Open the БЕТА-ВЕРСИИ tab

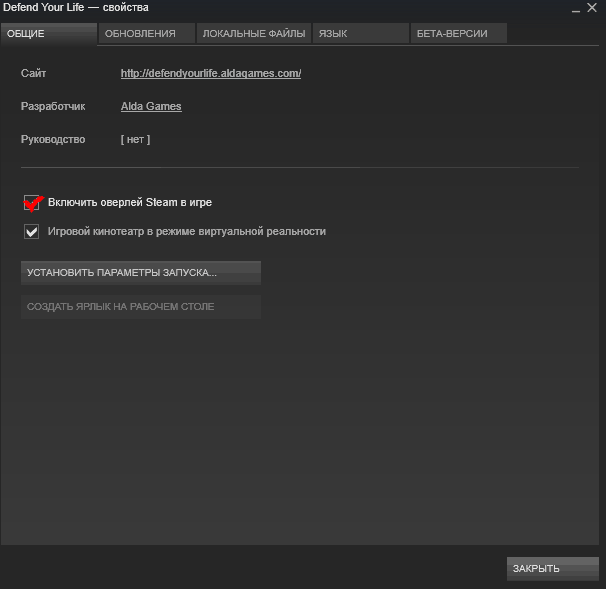click(x=452, y=33)
